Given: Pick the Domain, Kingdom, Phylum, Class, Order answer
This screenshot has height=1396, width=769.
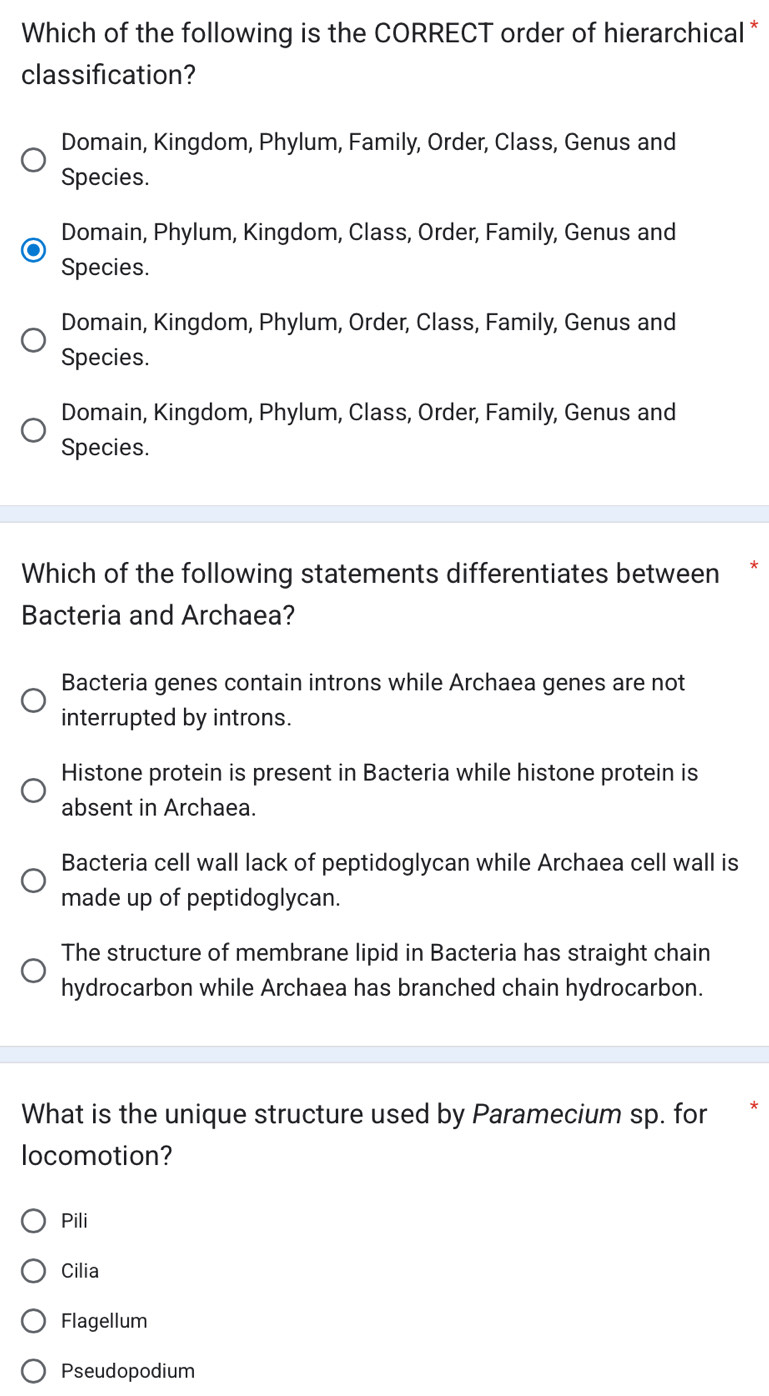Looking at the screenshot, I should (33, 430).
